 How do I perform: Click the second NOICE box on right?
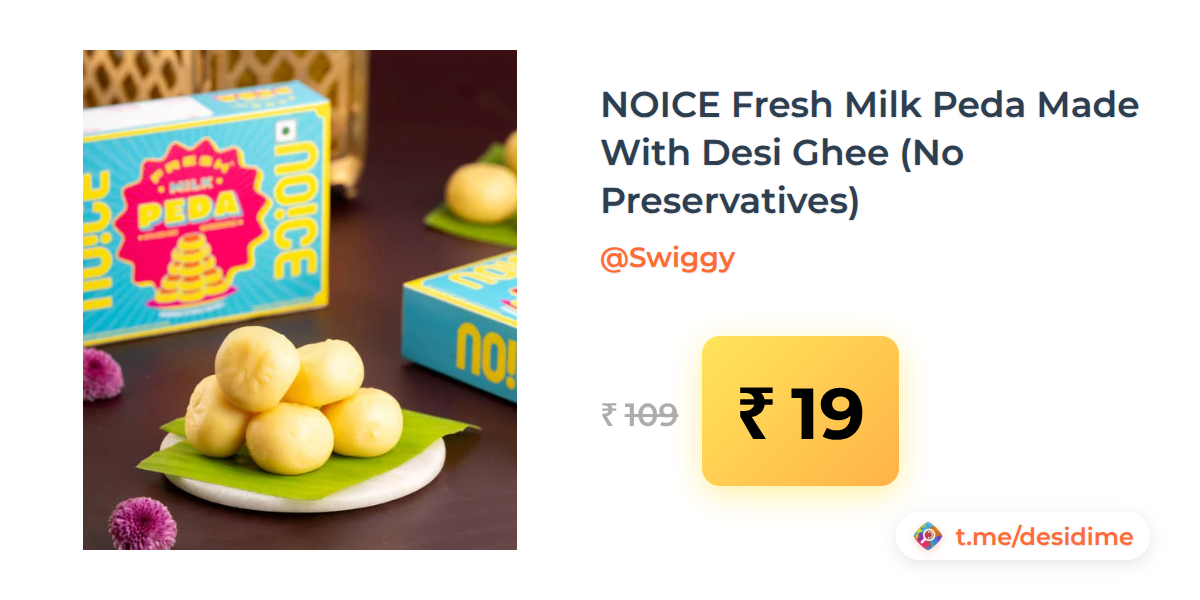tap(460, 325)
